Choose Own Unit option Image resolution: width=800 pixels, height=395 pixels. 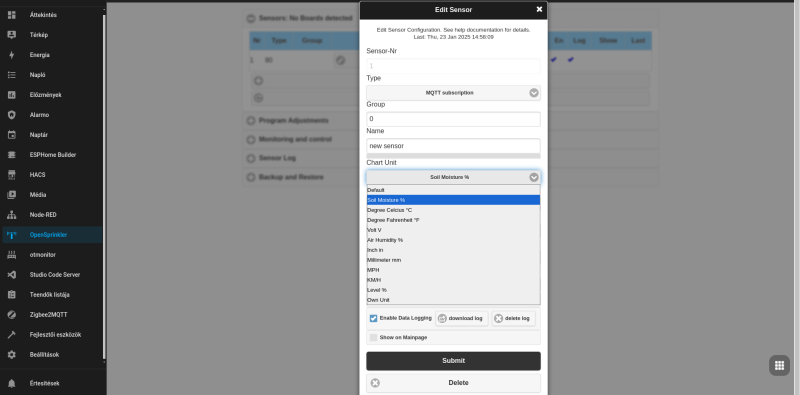point(453,300)
